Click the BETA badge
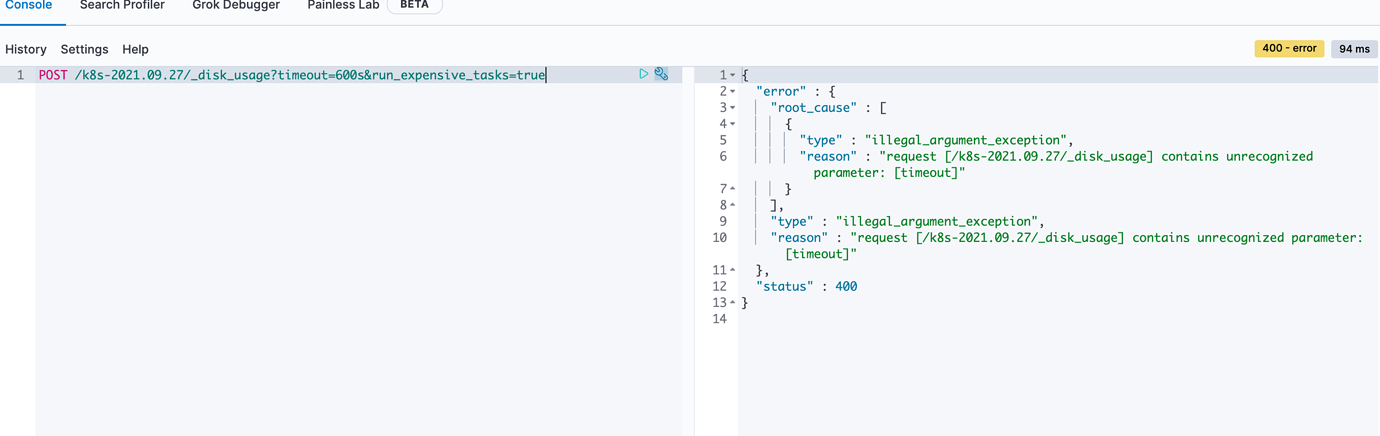 [414, 5]
